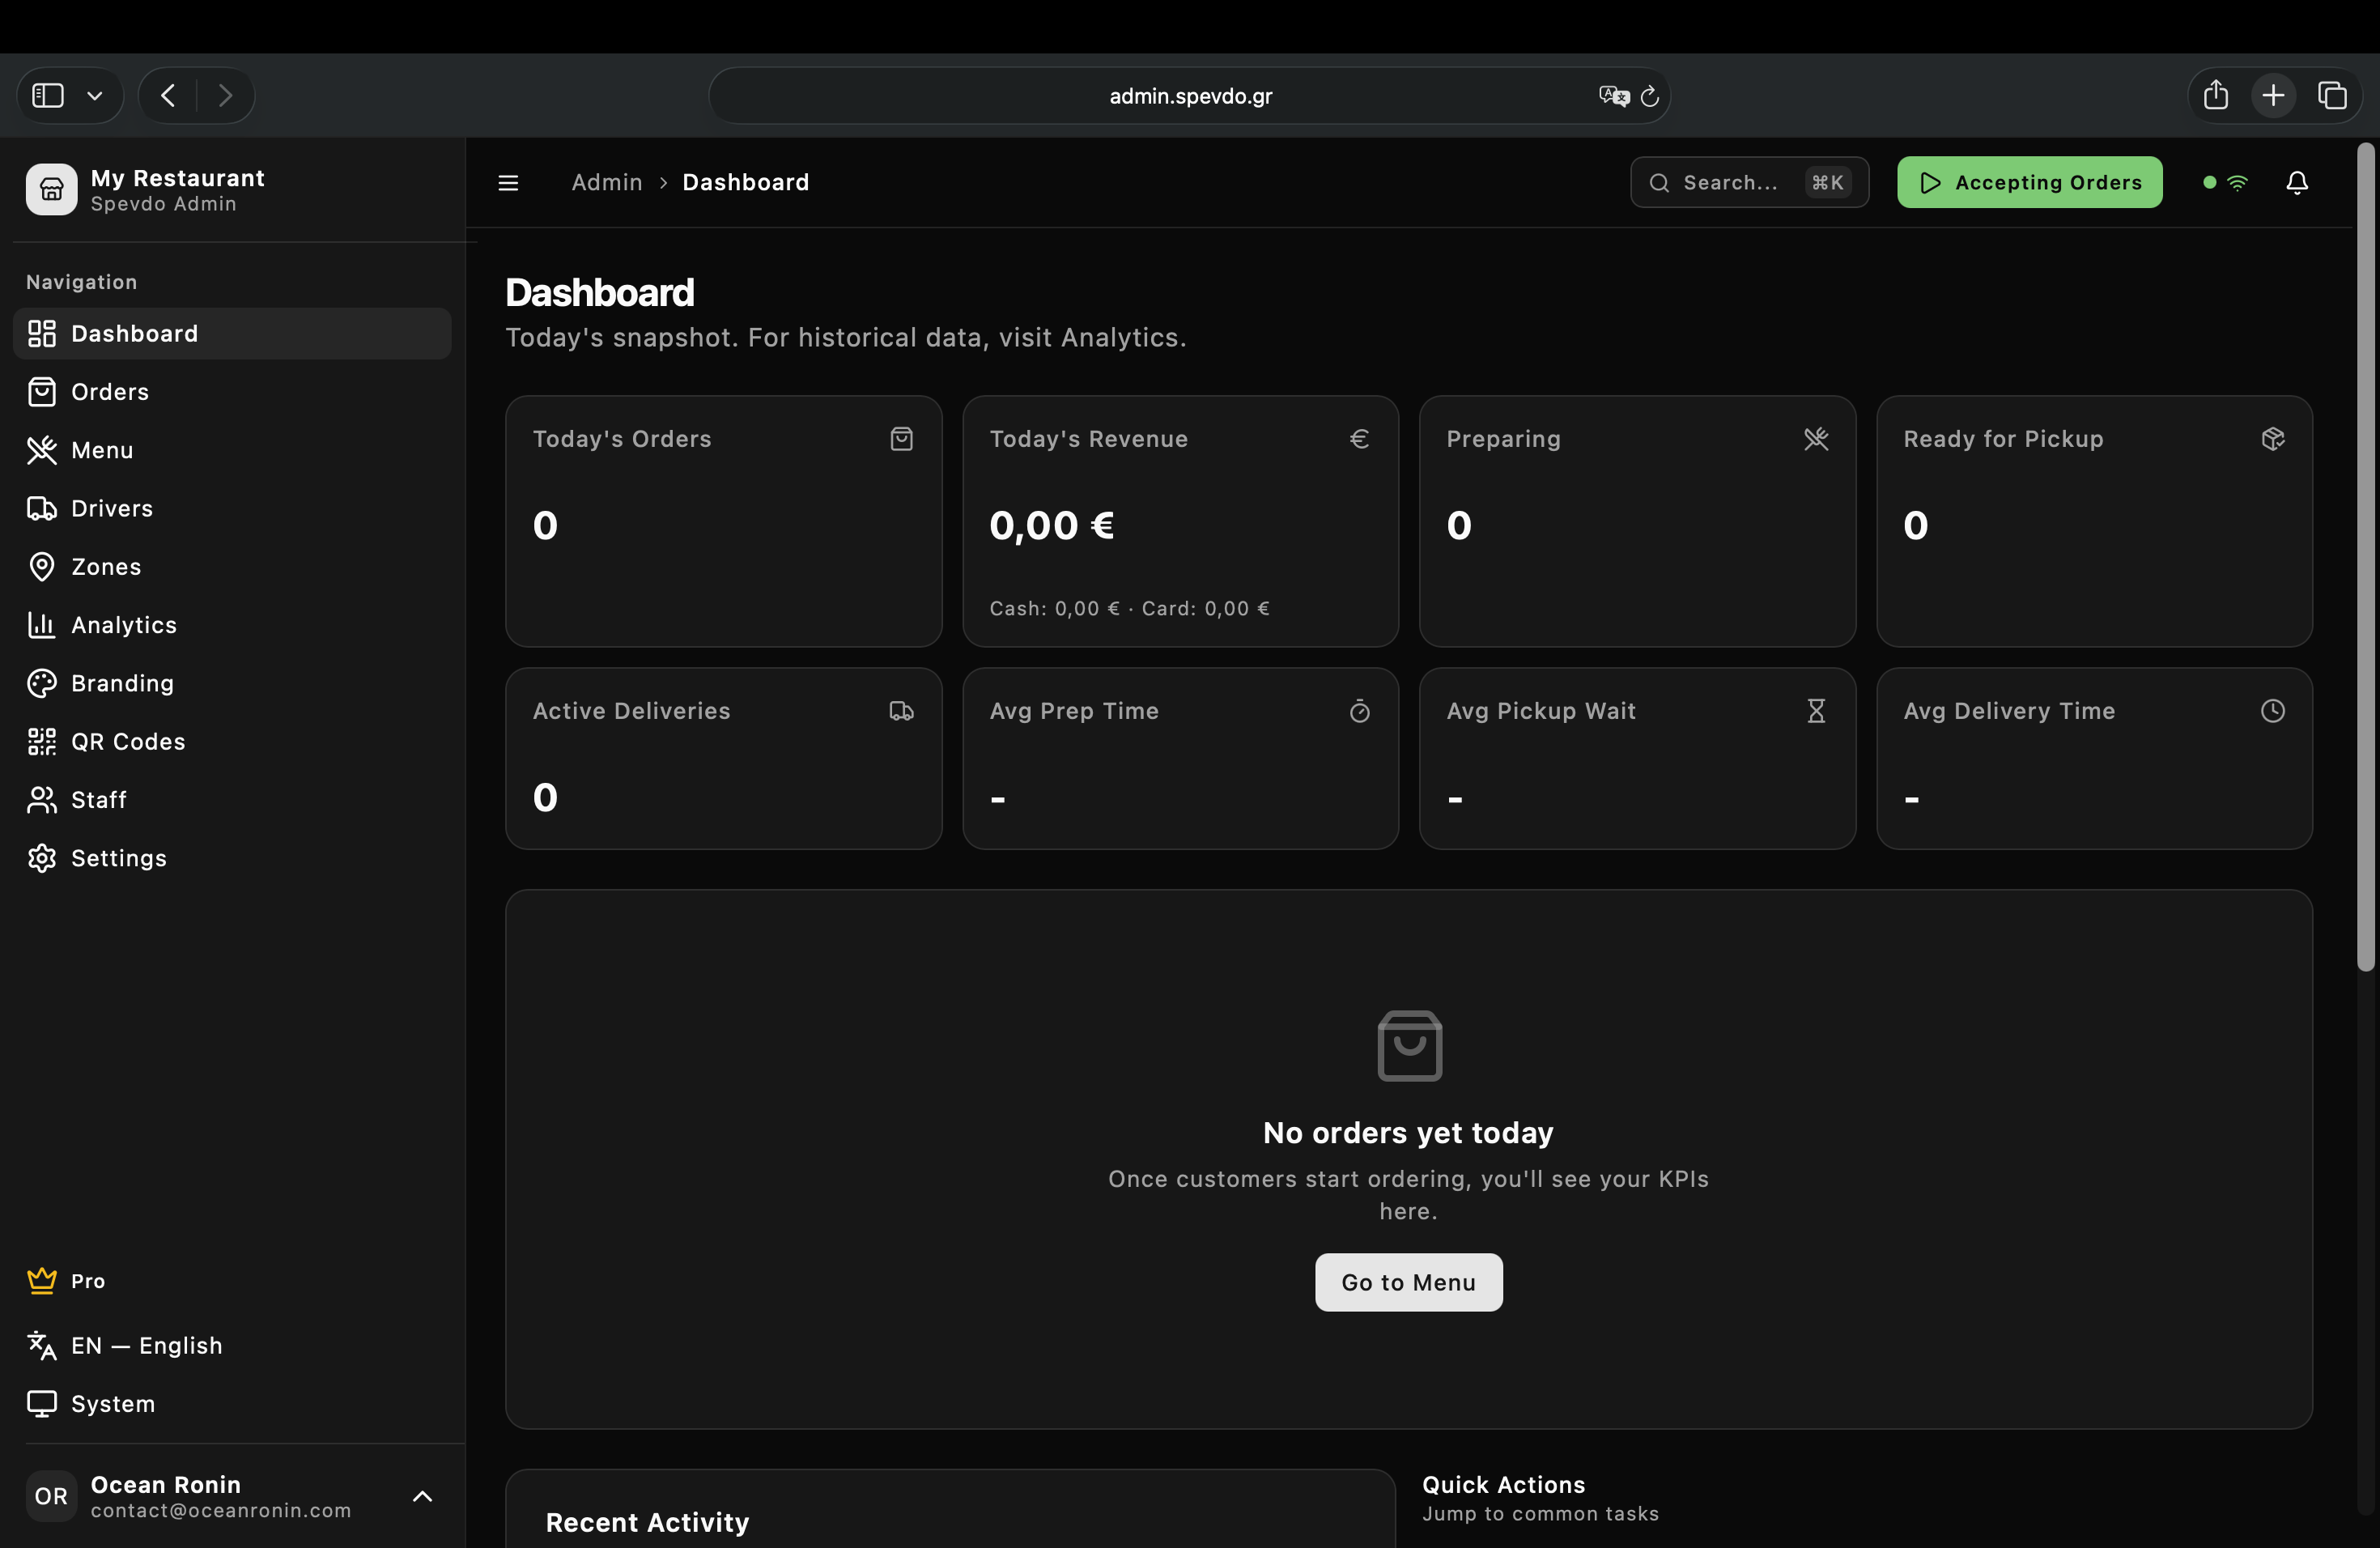Open the Orders section in sidebar
The image size is (2380, 1548).
coord(109,391)
